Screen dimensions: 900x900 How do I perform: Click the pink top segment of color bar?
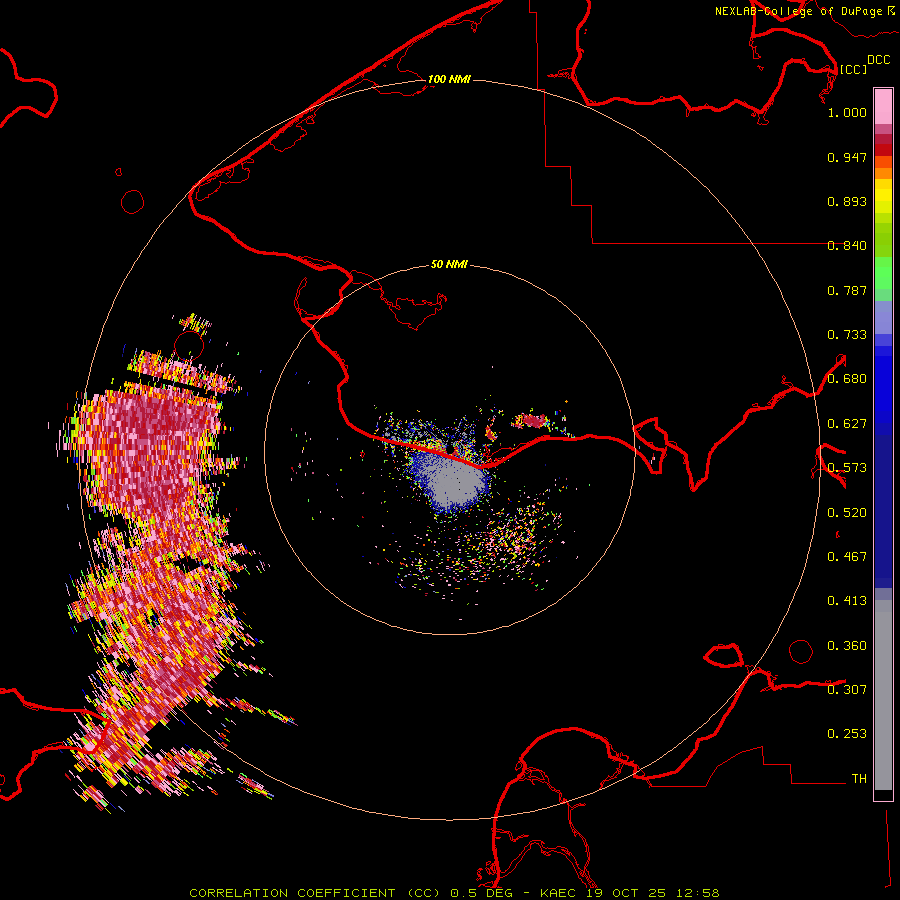click(883, 107)
